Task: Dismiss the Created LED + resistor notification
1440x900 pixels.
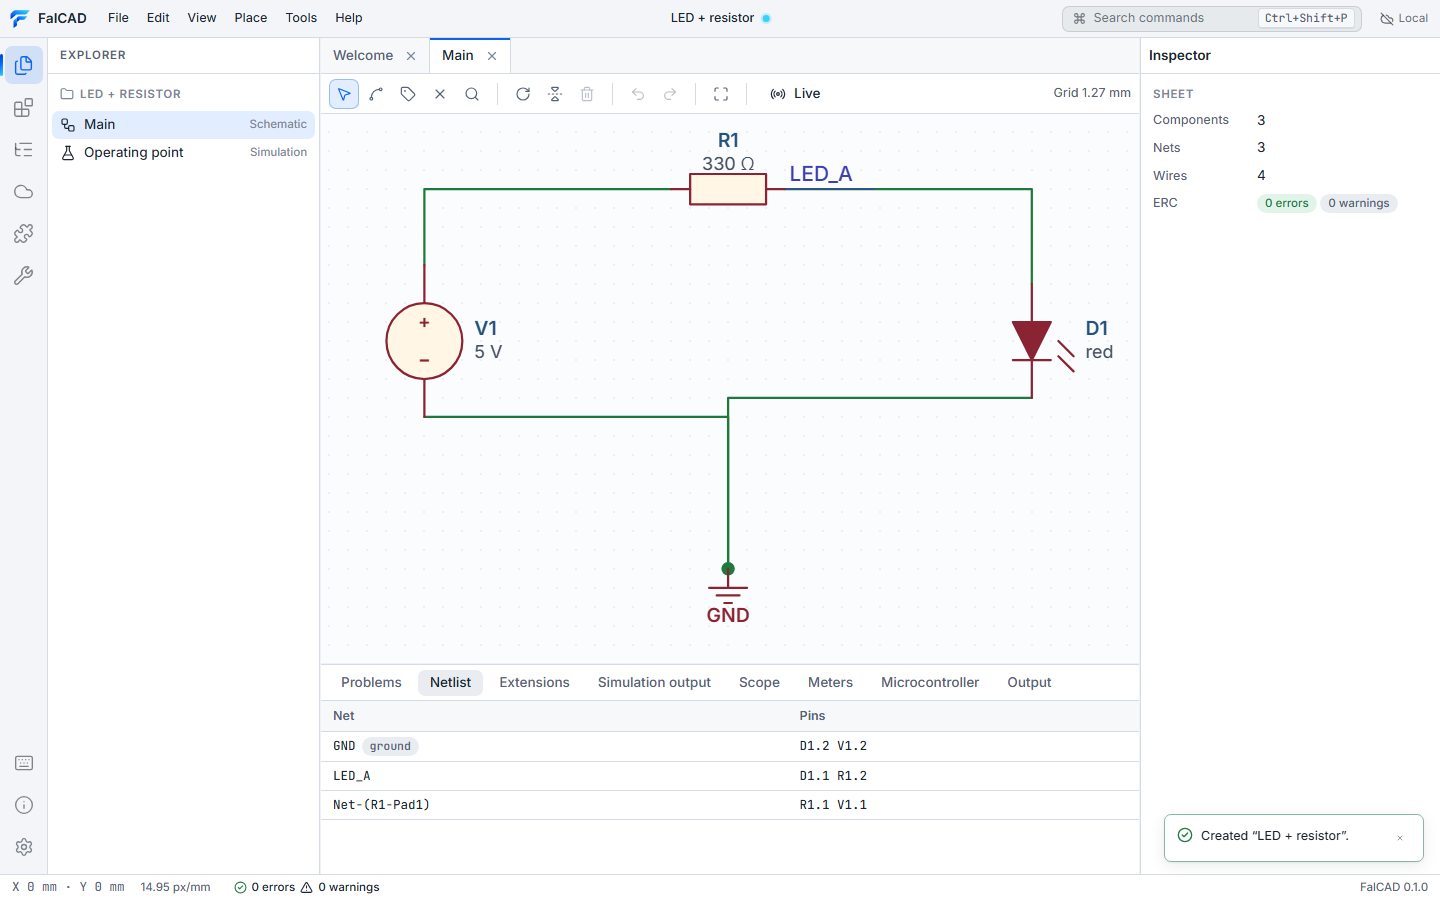Action: pyautogui.click(x=1400, y=838)
